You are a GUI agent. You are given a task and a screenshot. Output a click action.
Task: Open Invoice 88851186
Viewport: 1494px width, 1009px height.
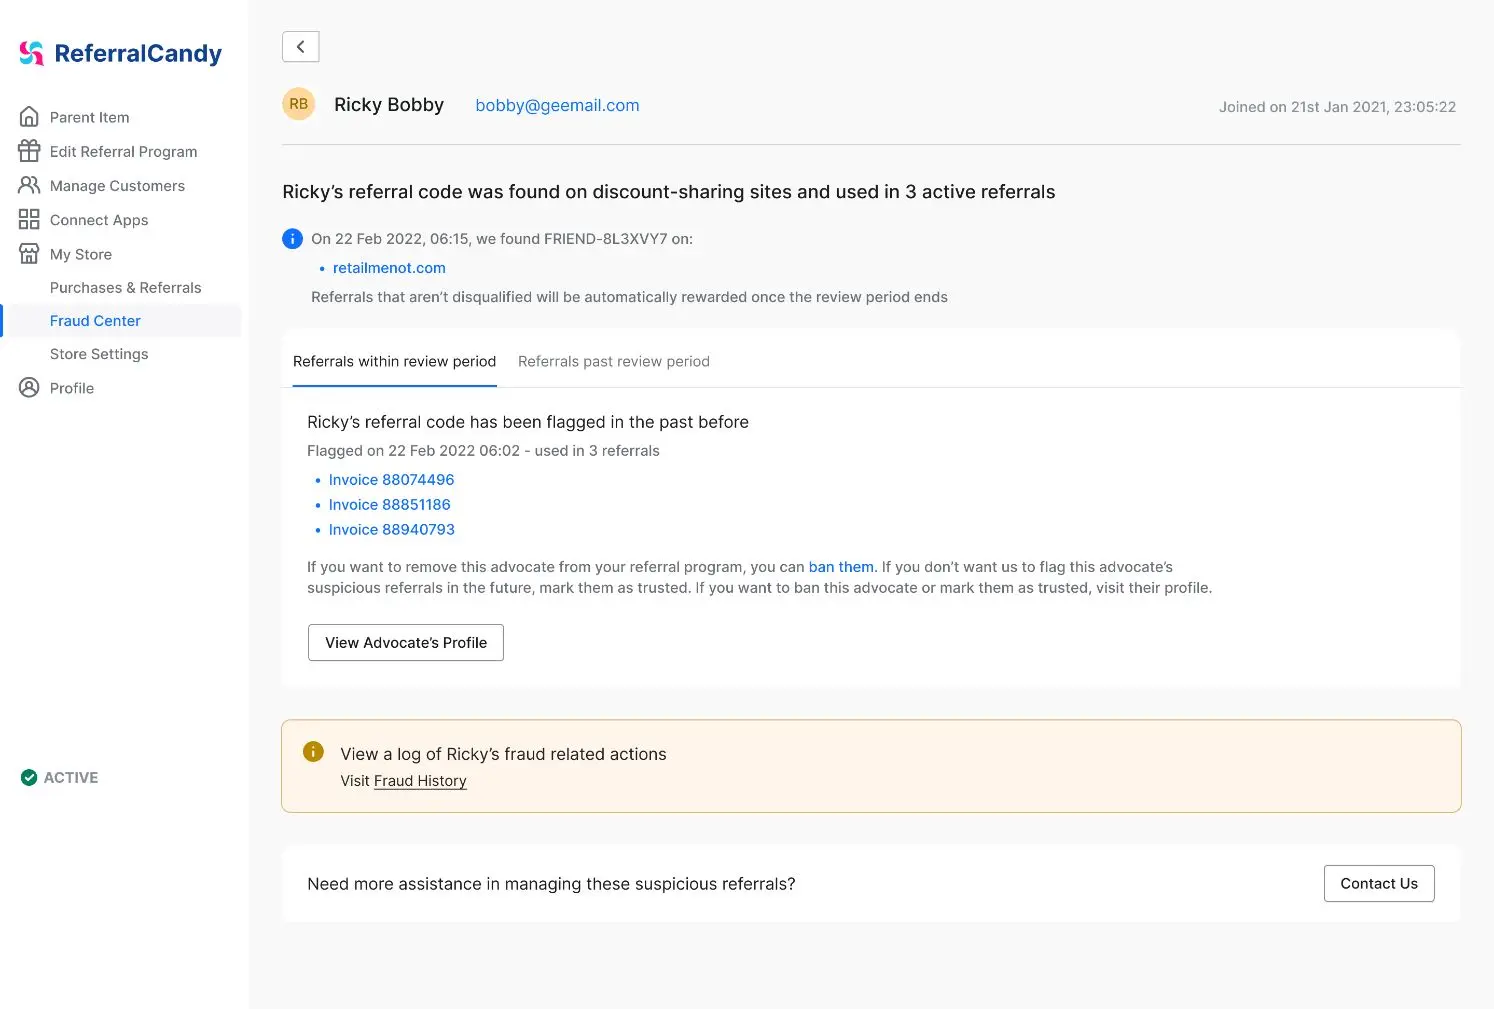[389, 505]
